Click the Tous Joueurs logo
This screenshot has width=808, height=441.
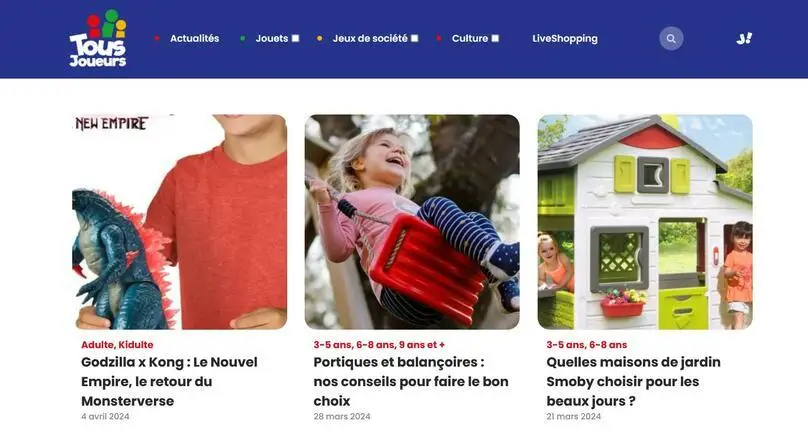click(x=98, y=39)
